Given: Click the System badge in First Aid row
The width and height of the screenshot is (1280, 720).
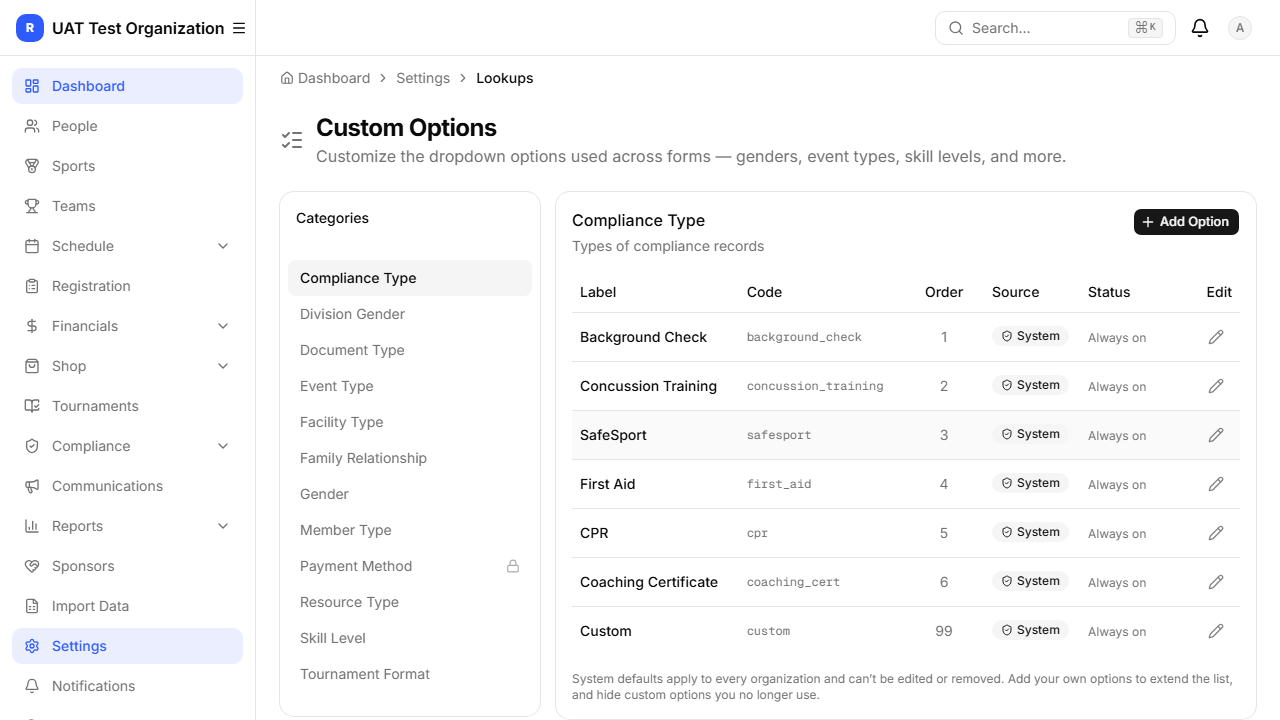Looking at the screenshot, I should (x=1030, y=483).
